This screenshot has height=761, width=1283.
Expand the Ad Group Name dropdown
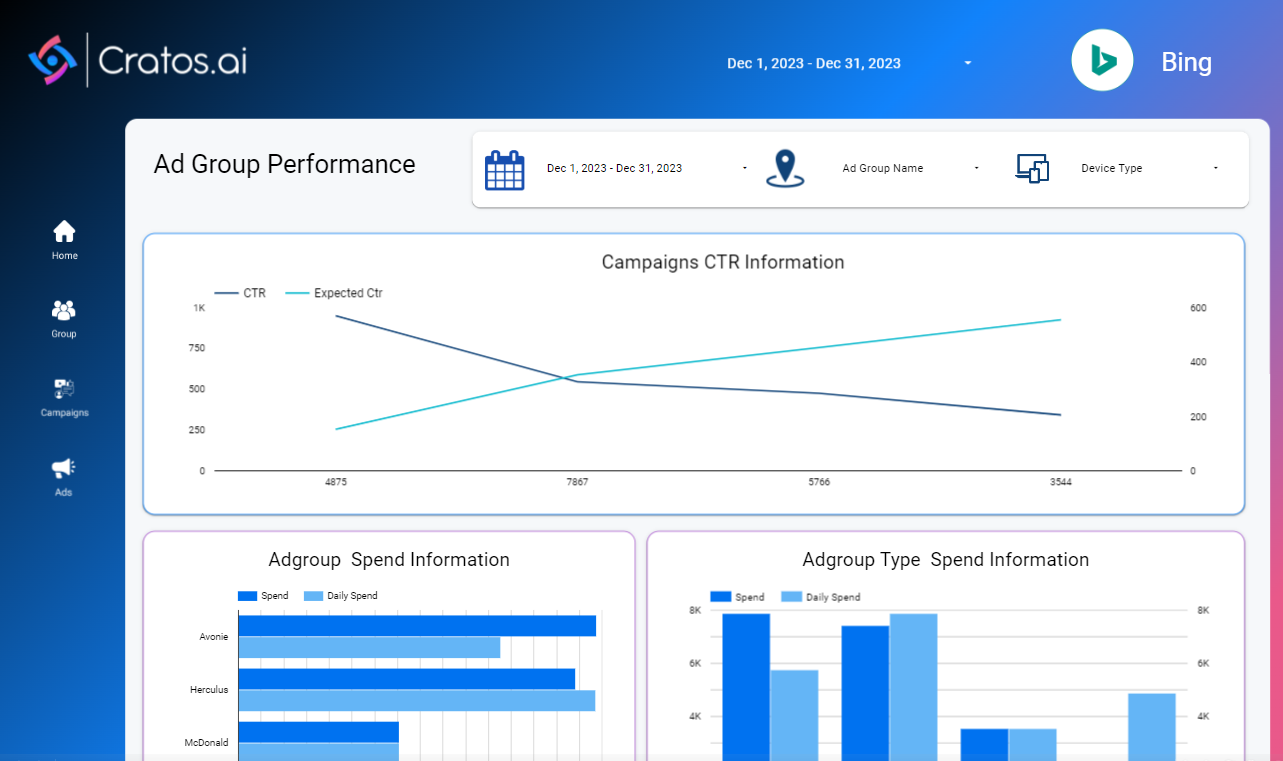910,168
